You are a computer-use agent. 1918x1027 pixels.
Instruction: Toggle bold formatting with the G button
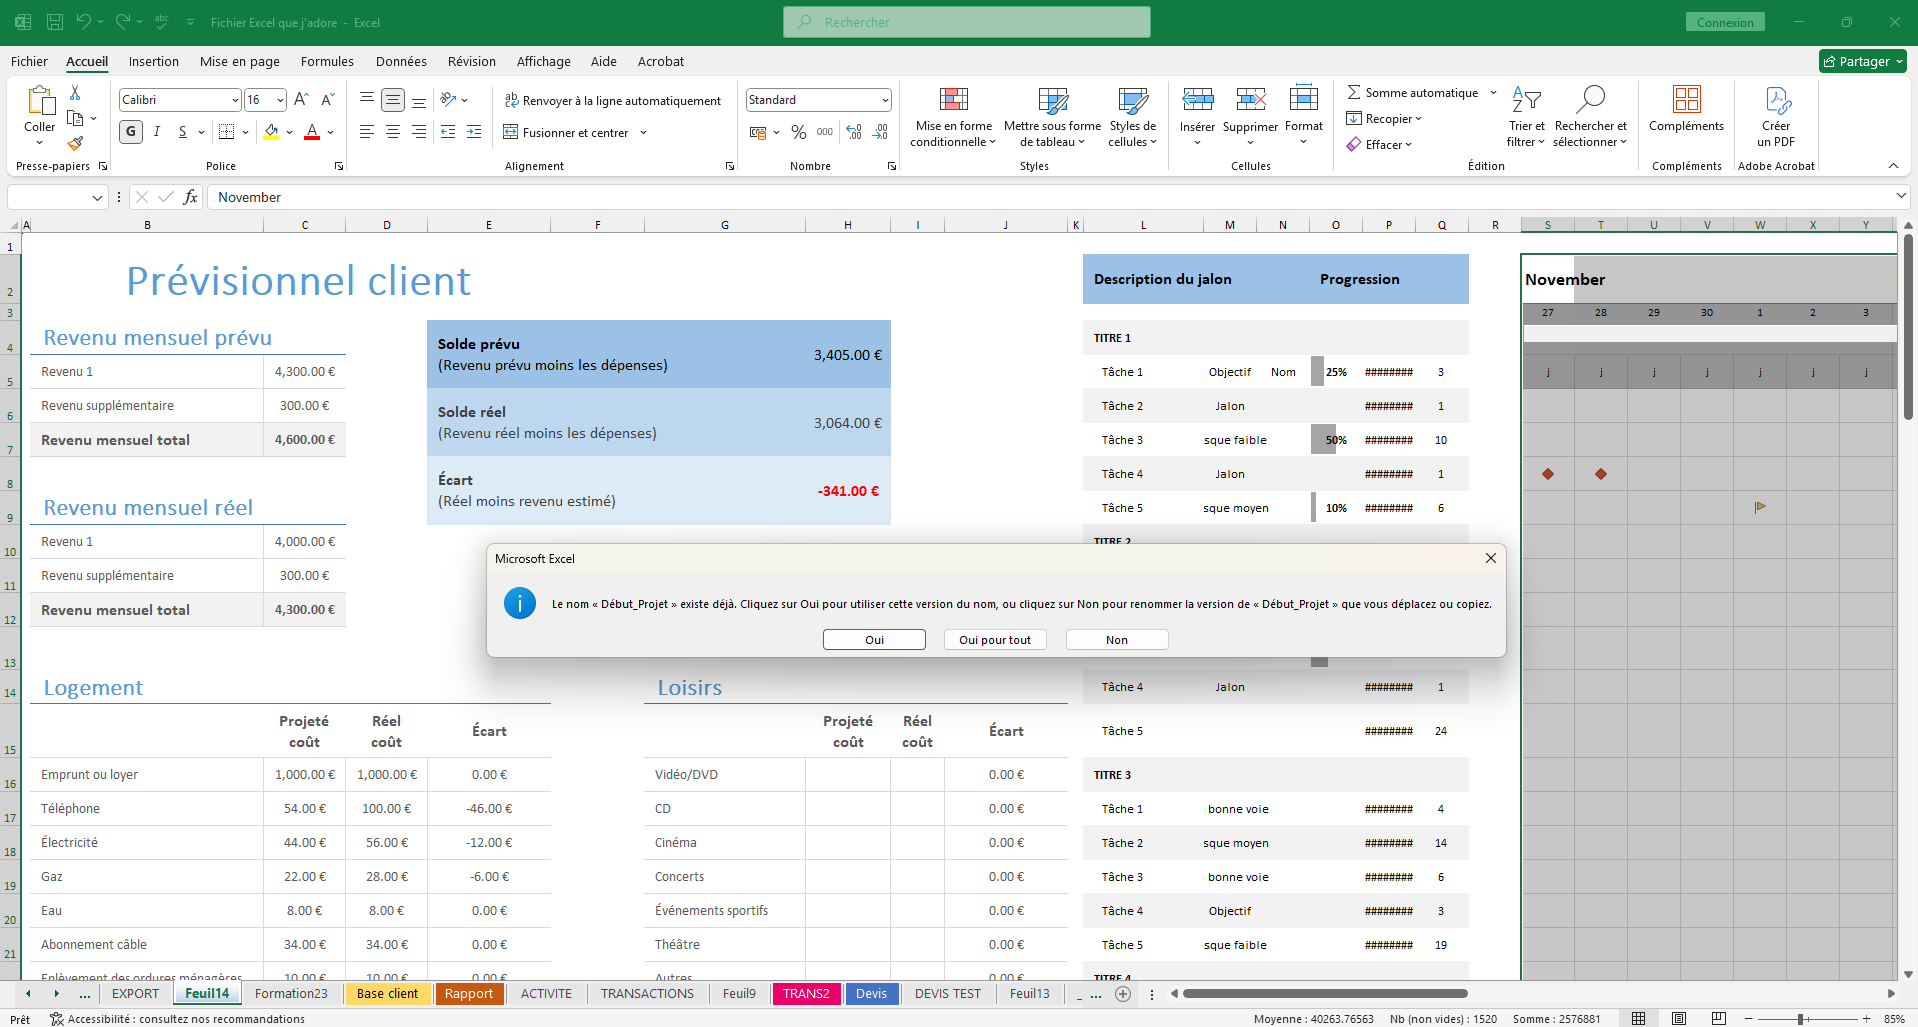pyautogui.click(x=130, y=131)
